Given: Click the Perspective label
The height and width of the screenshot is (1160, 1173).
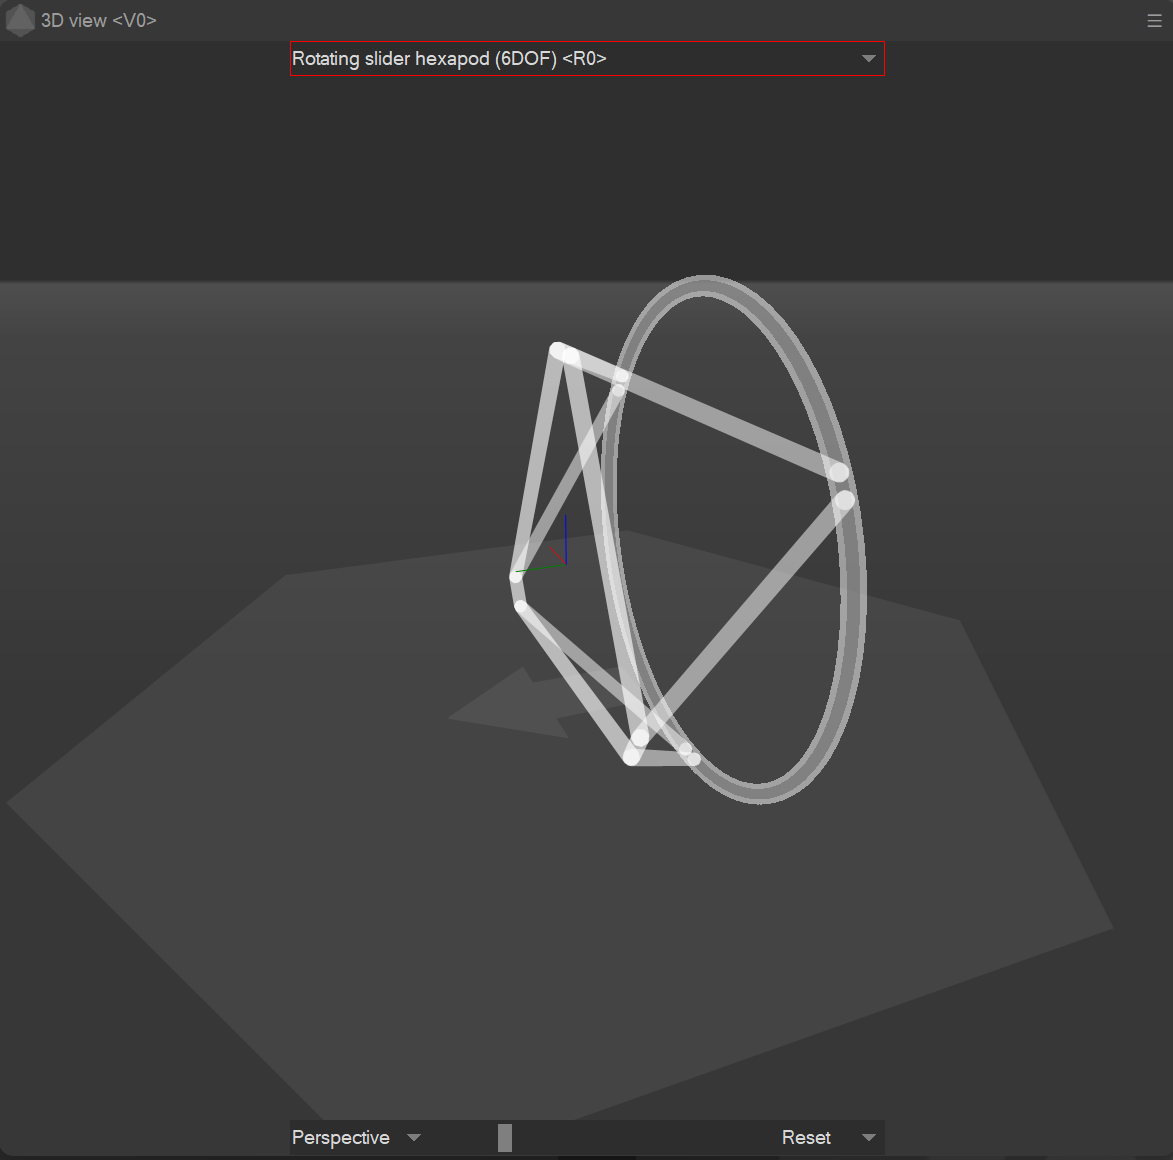Looking at the screenshot, I should 340,1137.
